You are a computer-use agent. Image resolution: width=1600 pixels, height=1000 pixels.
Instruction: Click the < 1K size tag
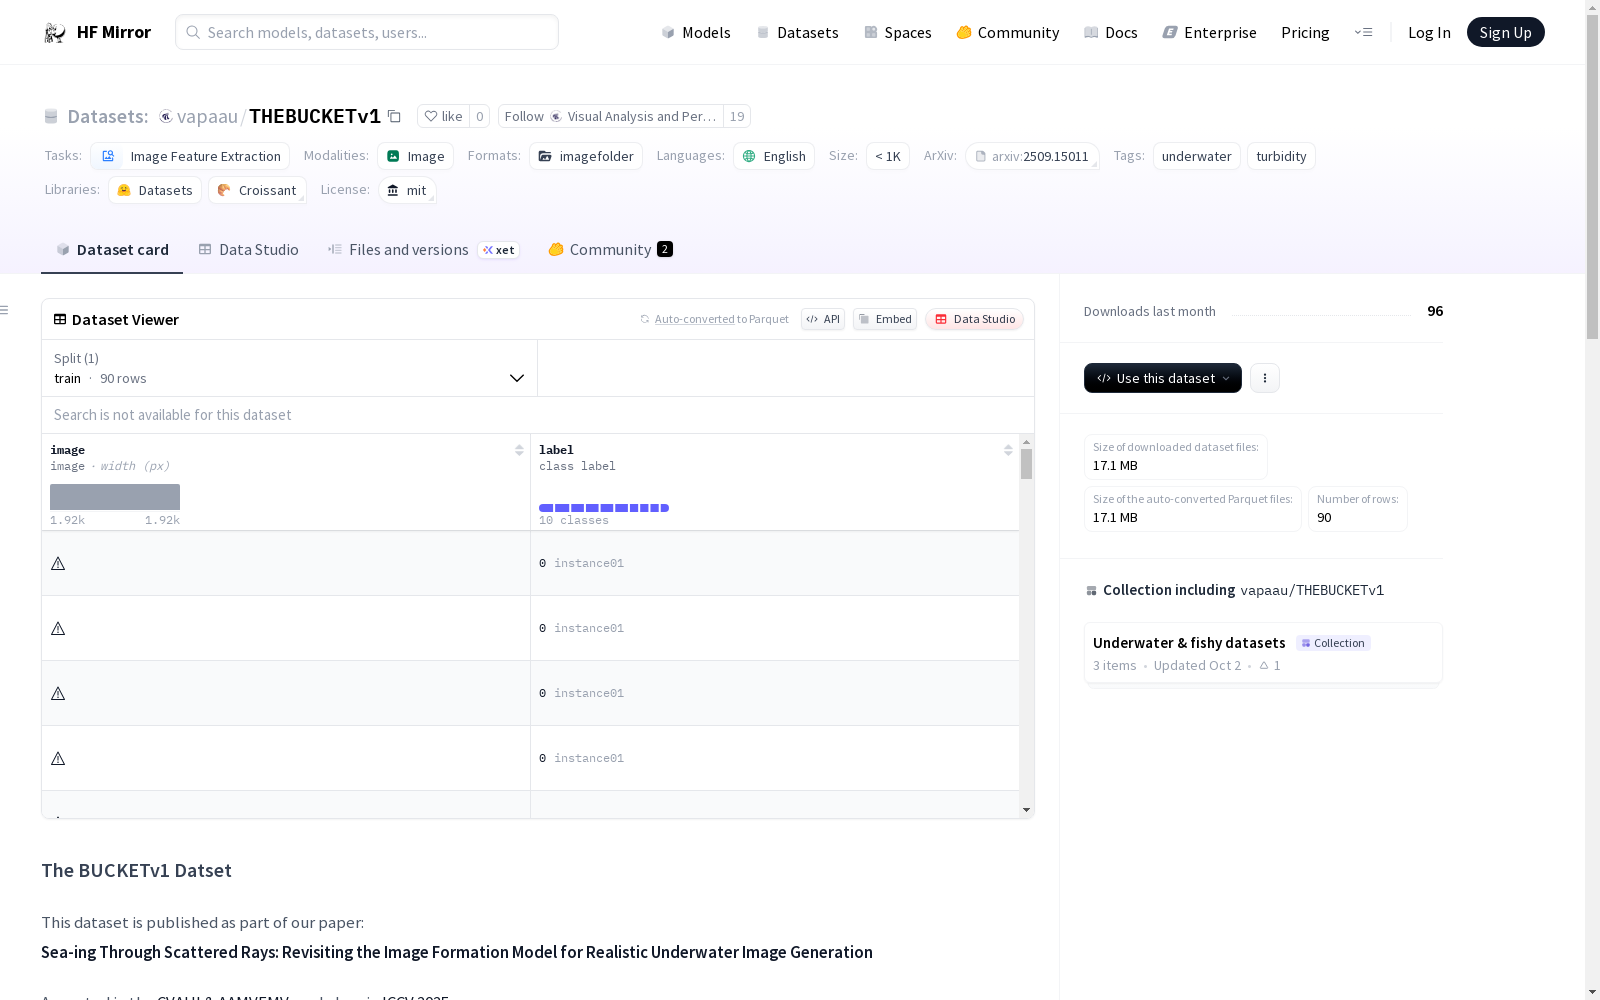pyautogui.click(x=888, y=156)
